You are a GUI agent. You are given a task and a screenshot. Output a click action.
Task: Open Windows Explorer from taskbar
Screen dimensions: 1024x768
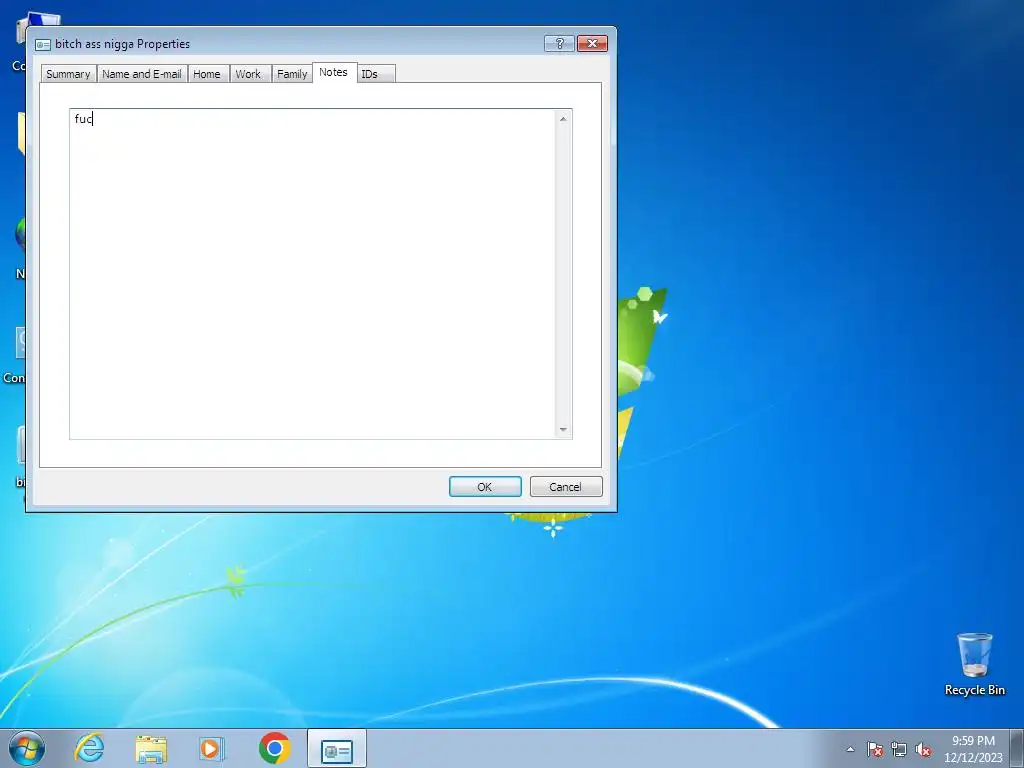(151, 748)
